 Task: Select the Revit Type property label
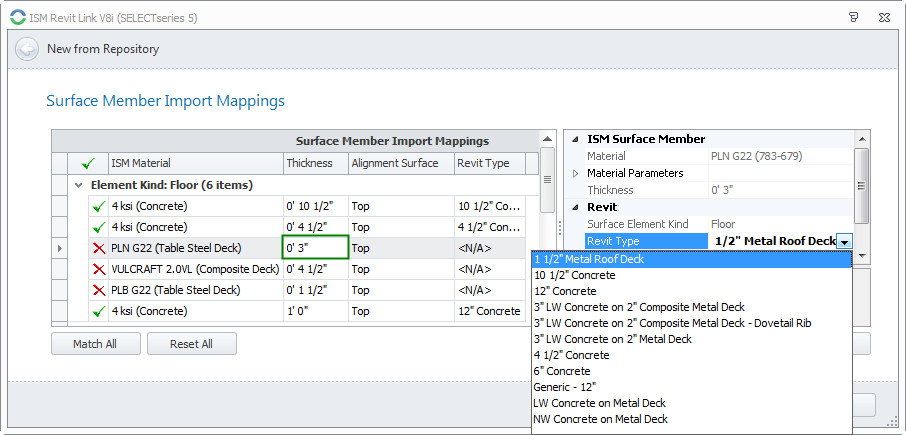pyautogui.click(x=647, y=241)
